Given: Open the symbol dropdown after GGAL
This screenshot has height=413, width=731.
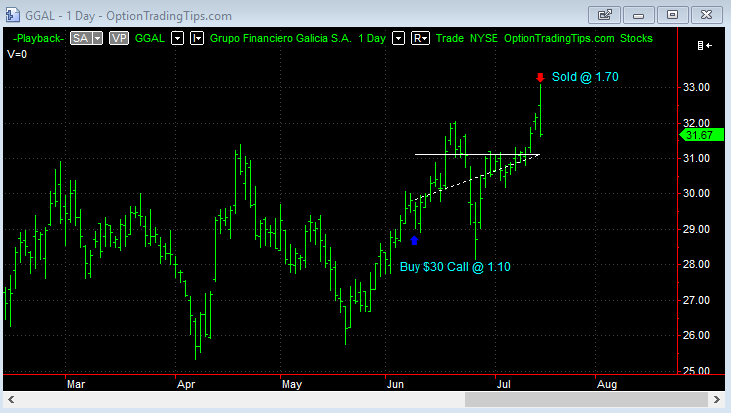Looking at the screenshot, I should tap(177, 38).
